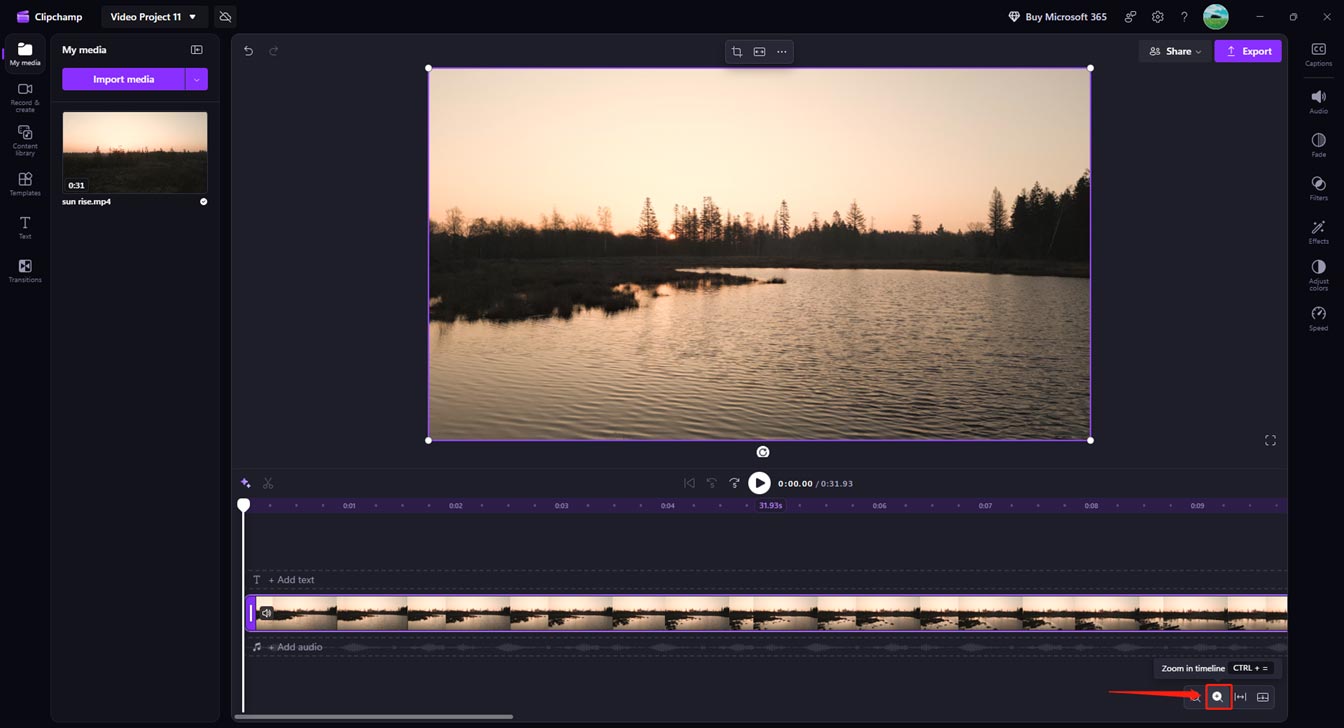The height and width of the screenshot is (728, 1344).
Task: Click the cloud sync off icon
Action: (x=225, y=17)
